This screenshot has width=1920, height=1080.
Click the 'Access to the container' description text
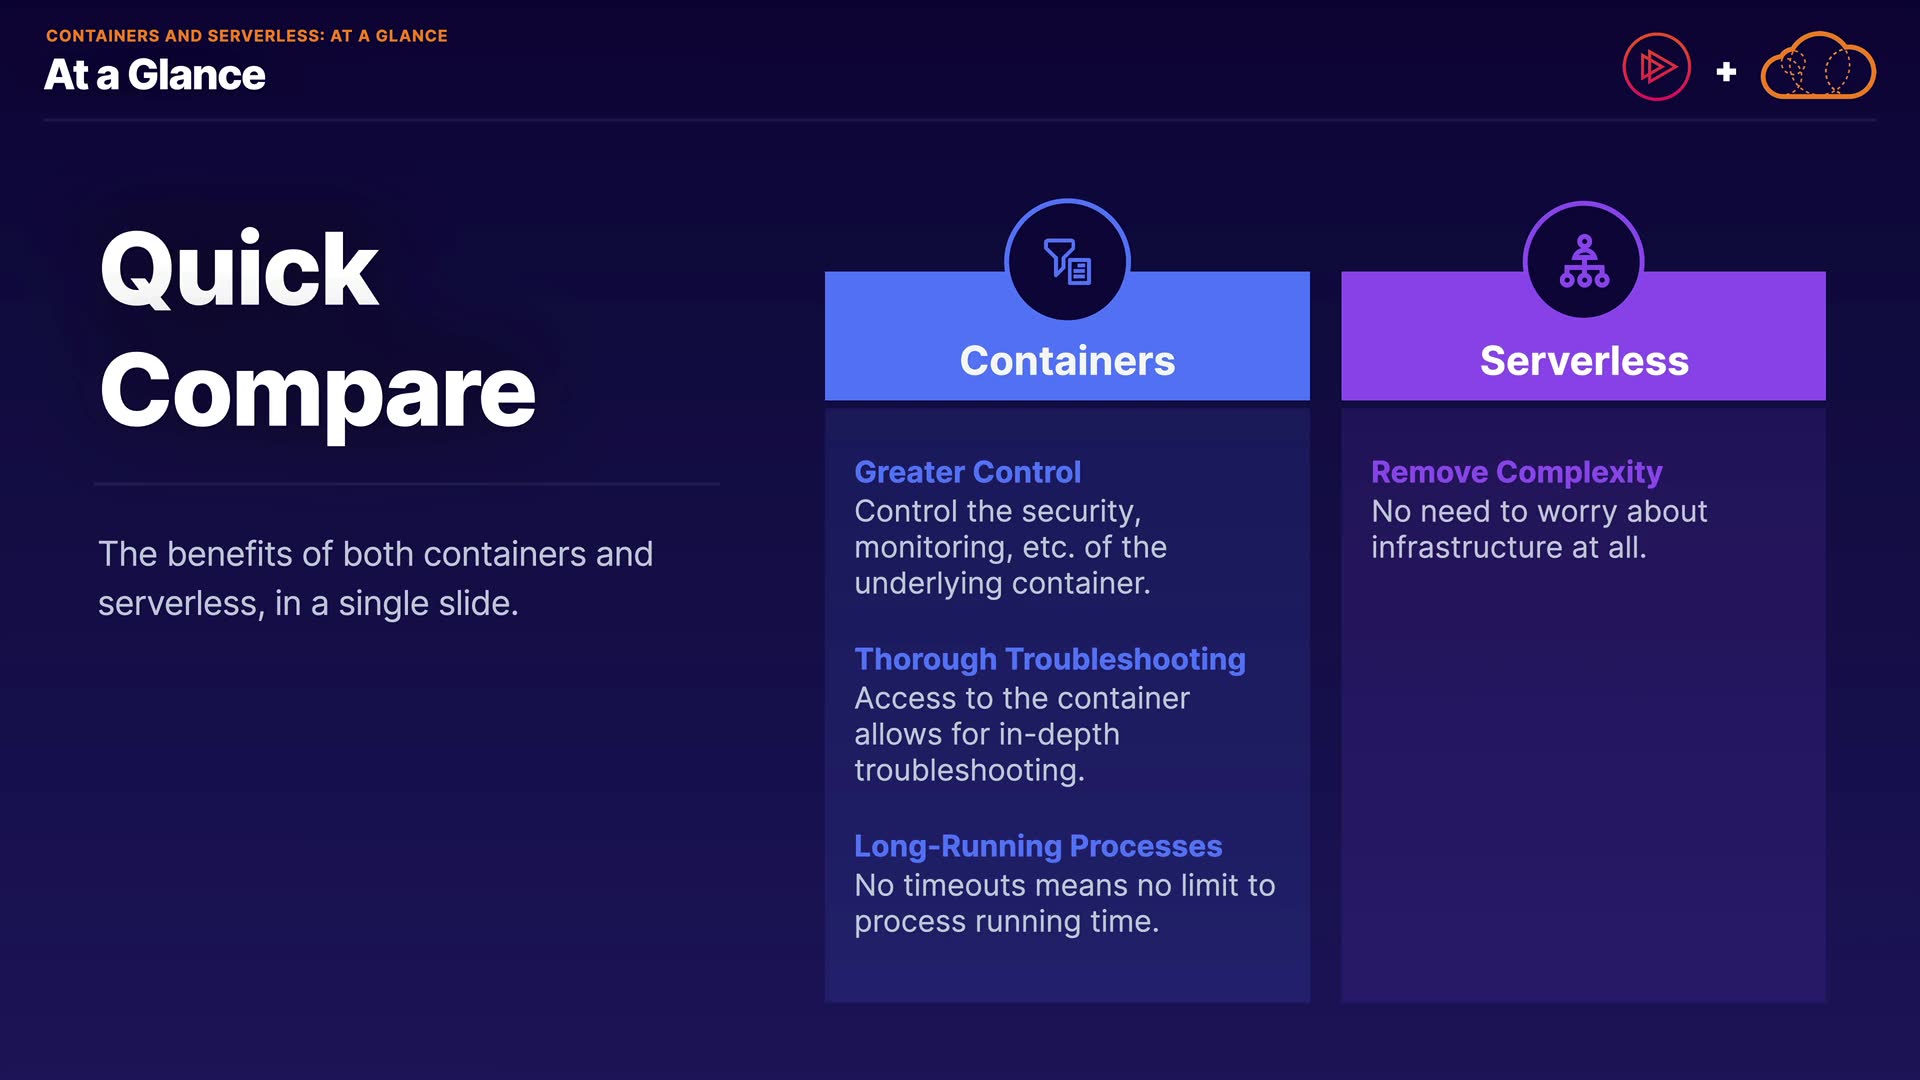(1021, 734)
